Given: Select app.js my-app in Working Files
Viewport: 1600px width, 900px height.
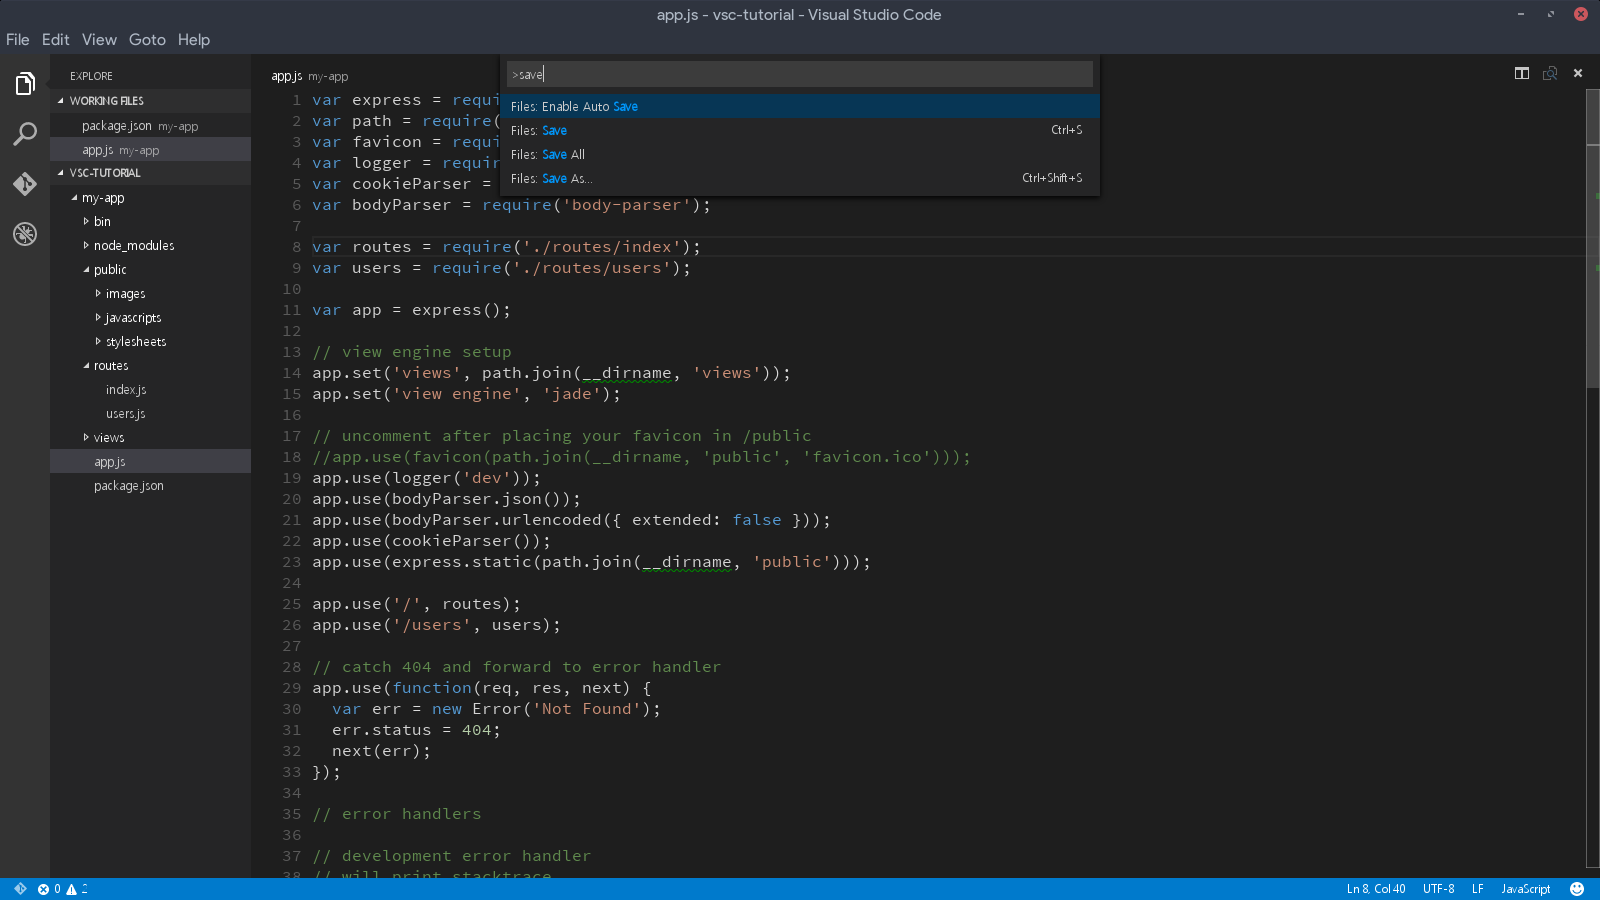Looking at the screenshot, I should (x=150, y=150).
